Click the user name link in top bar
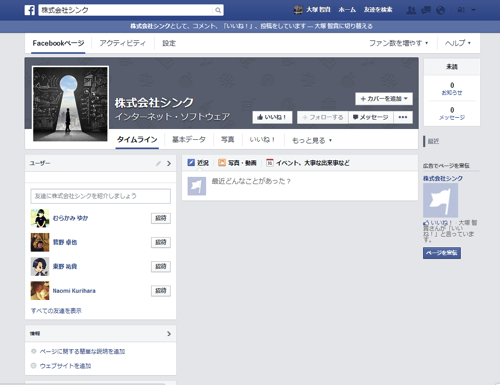The height and width of the screenshot is (385, 500). [318, 10]
